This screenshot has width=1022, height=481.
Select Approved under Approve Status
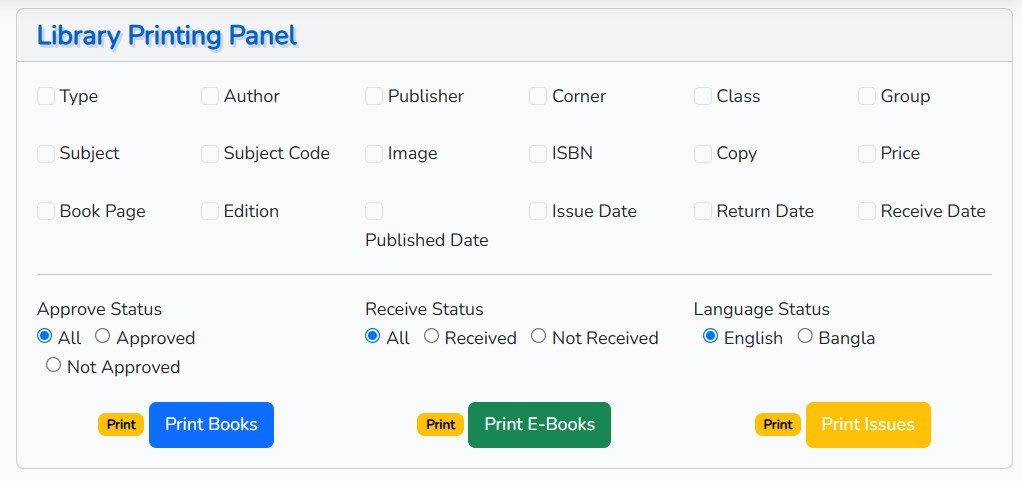(102, 336)
